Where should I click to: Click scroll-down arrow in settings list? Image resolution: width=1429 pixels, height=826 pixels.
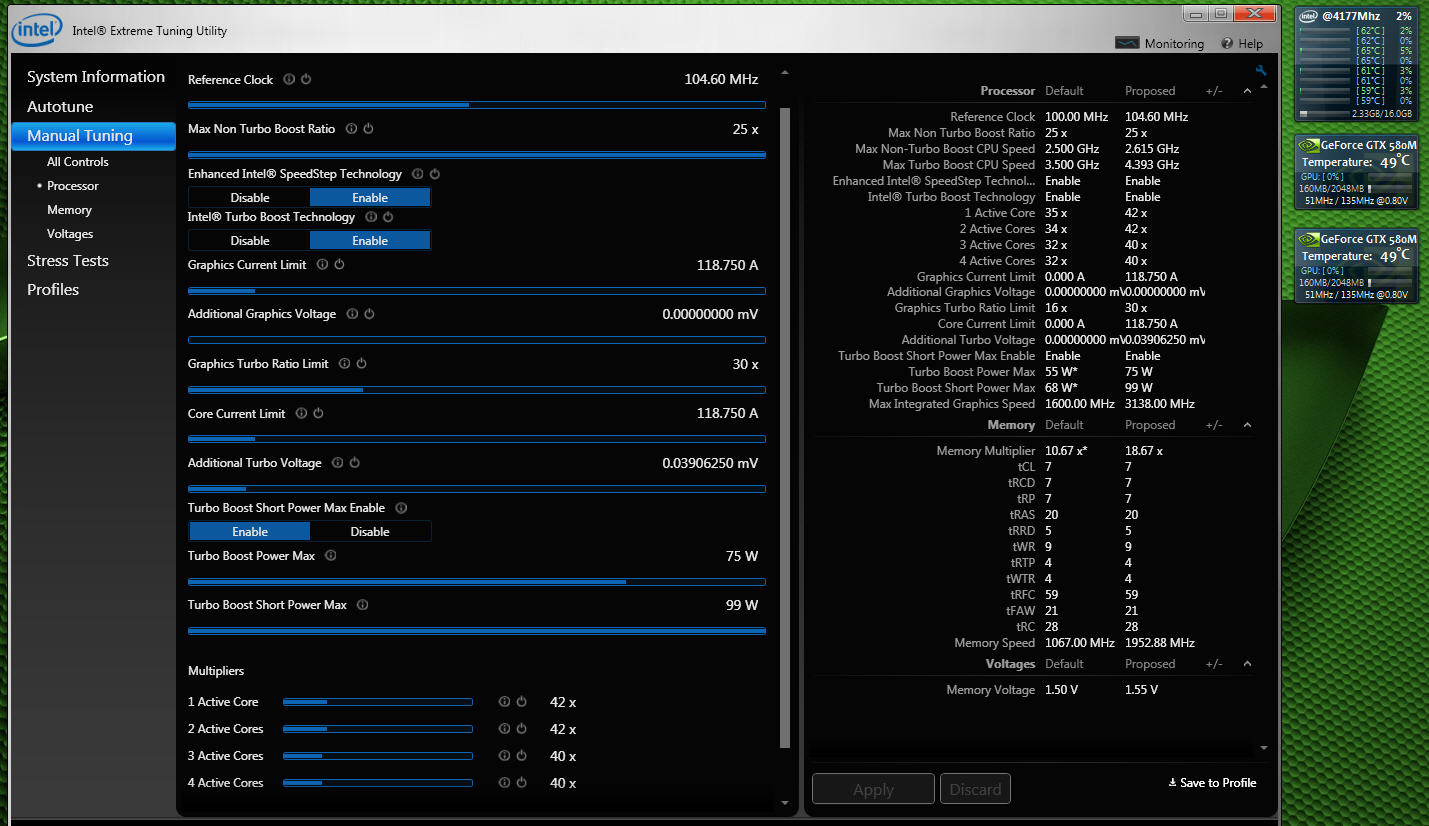(785, 802)
